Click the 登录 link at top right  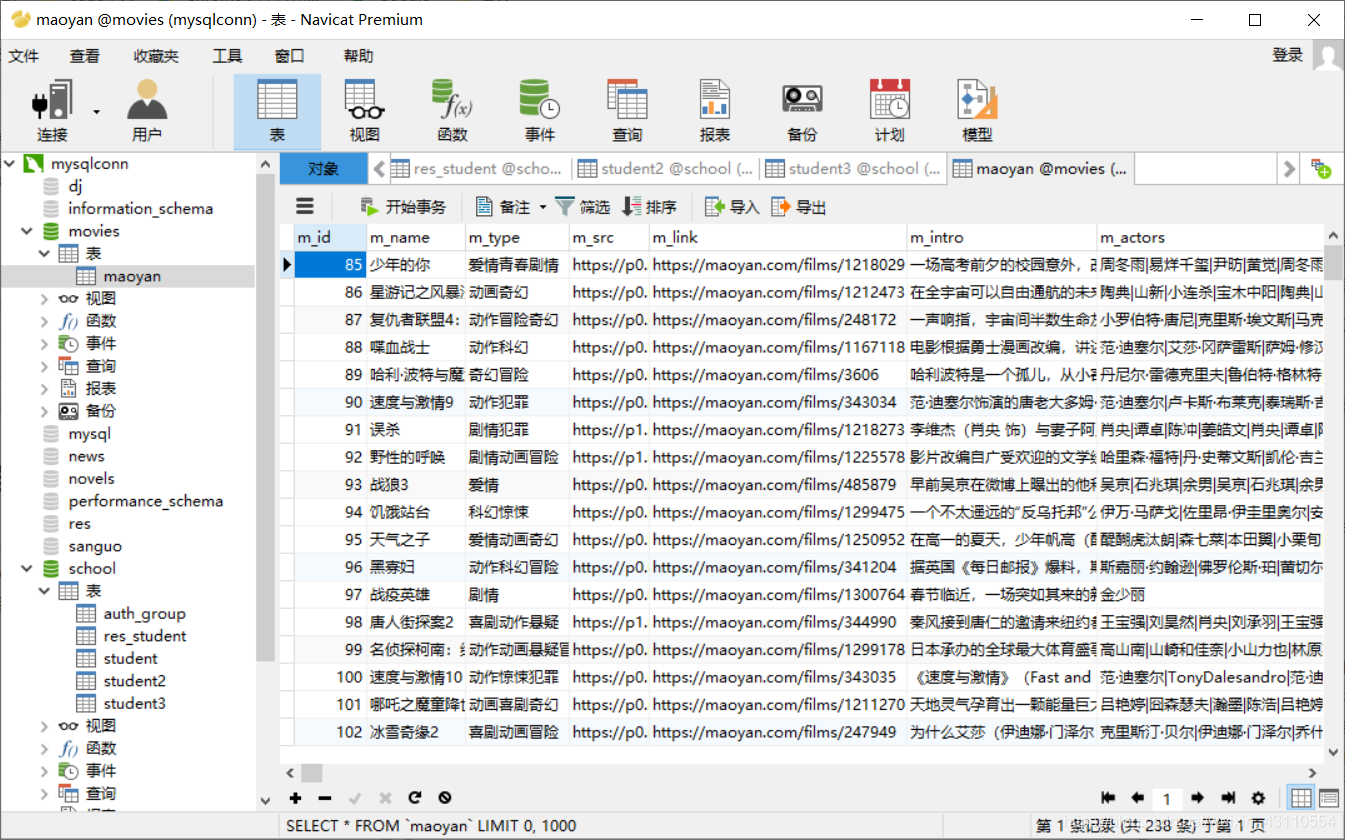coord(1290,56)
